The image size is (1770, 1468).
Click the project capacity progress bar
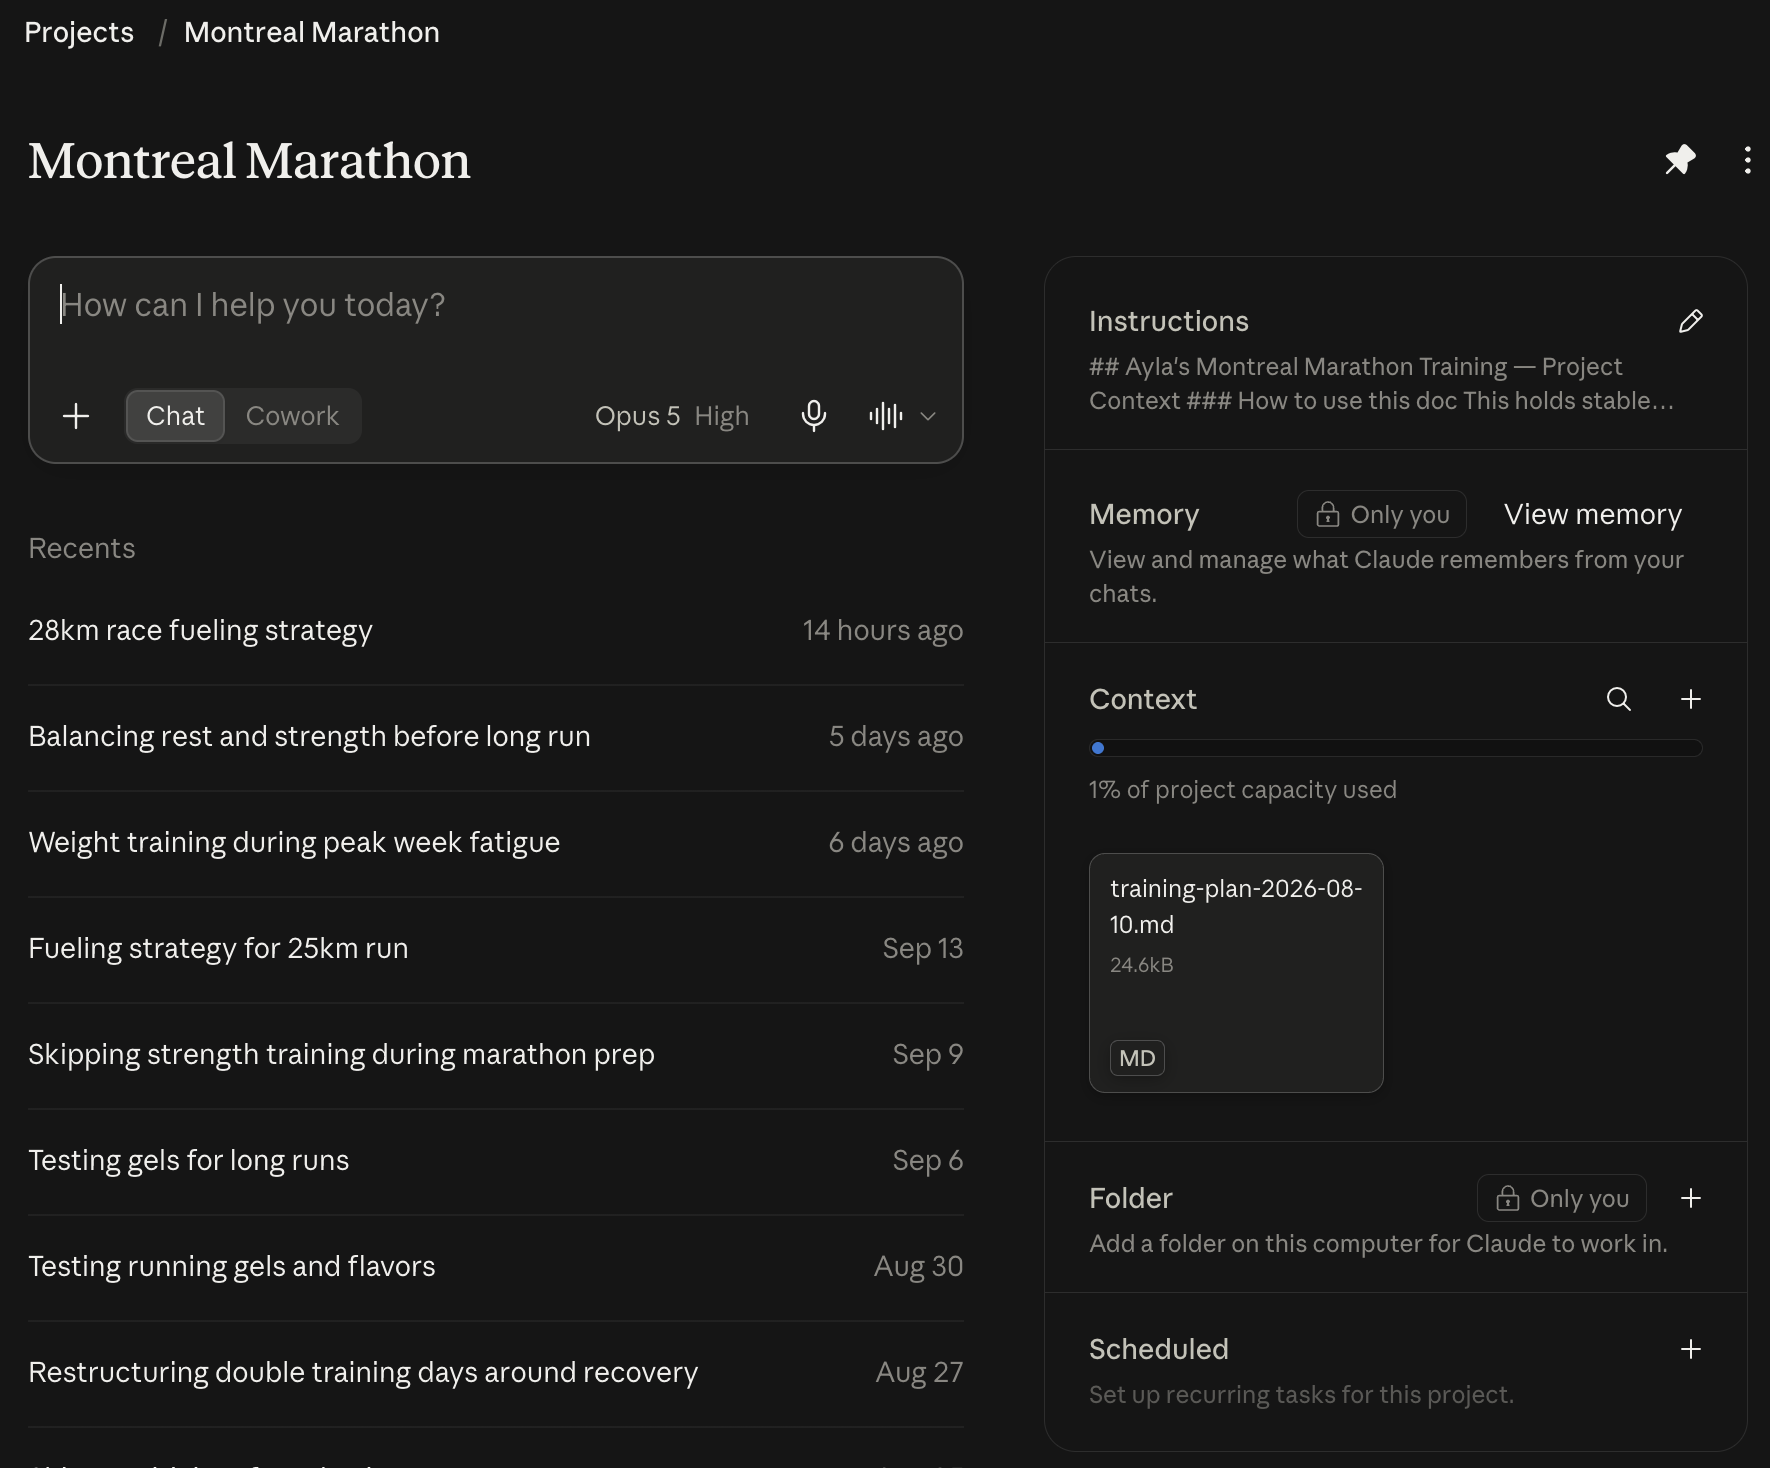point(1395,748)
